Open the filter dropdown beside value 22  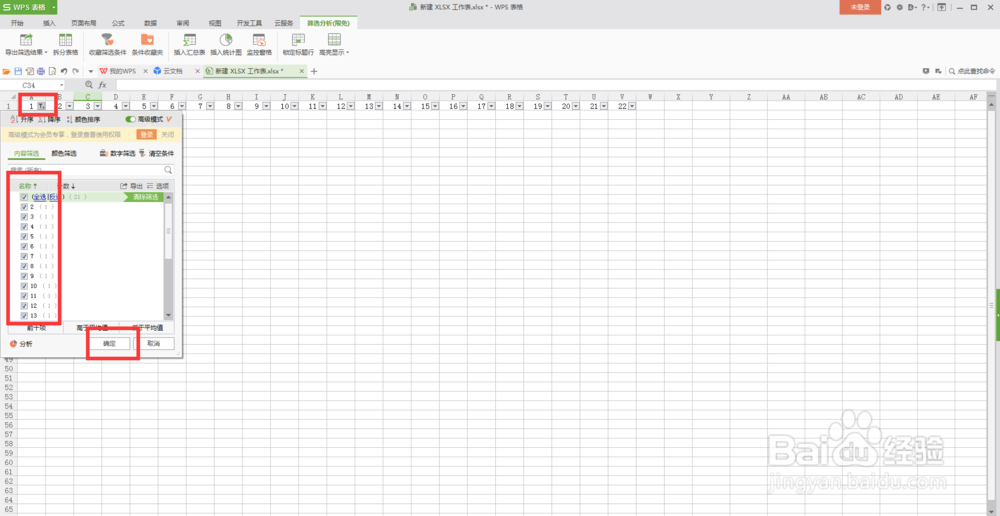coord(631,107)
